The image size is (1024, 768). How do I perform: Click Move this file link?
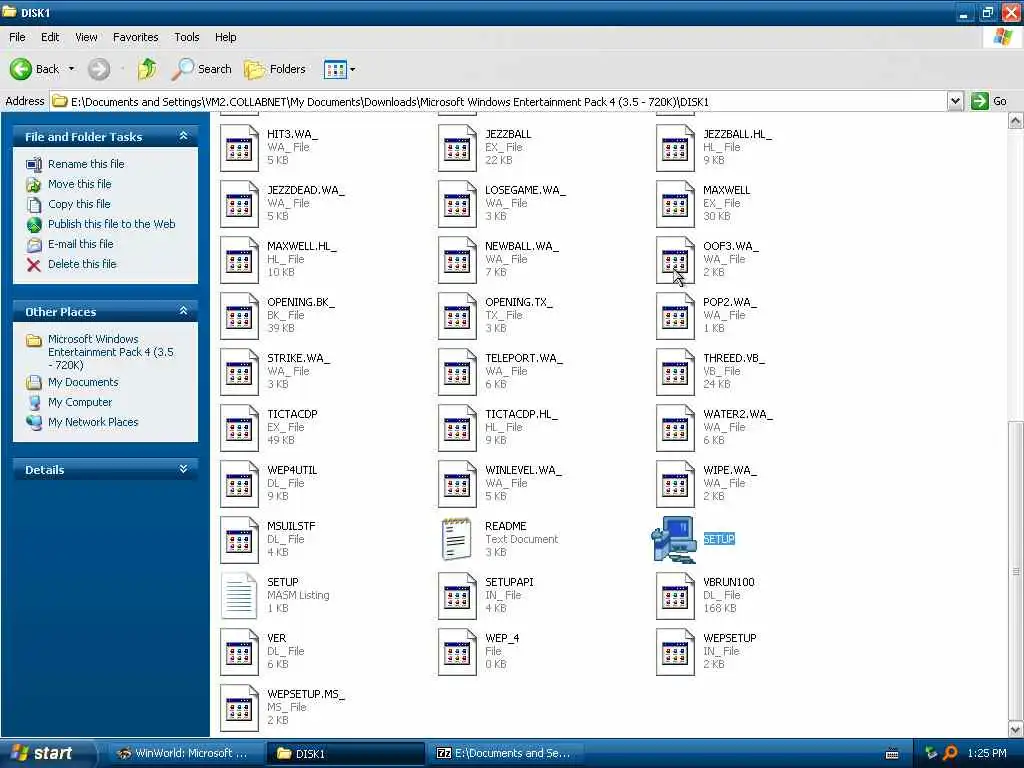click(80, 184)
